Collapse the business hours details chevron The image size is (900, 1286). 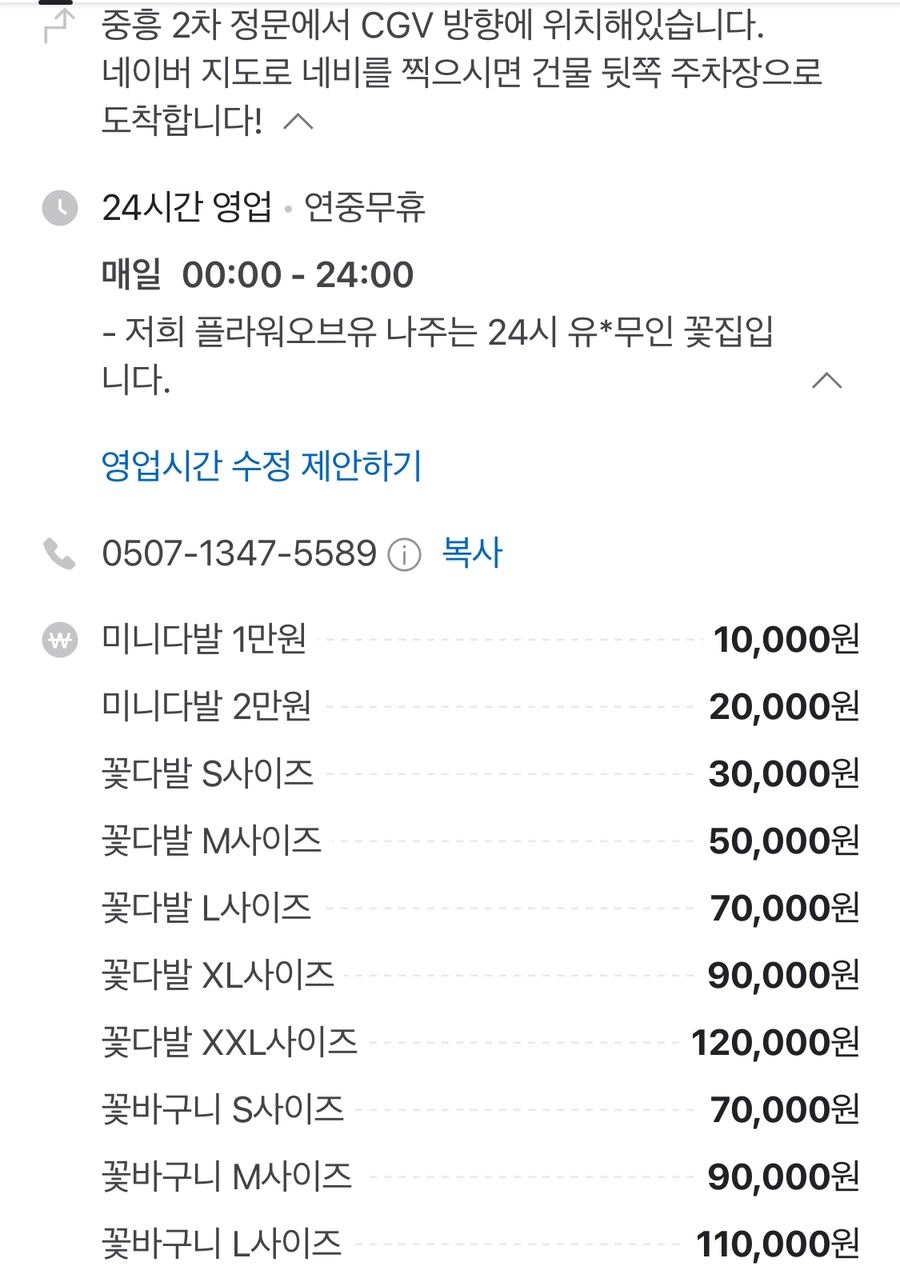[827, 380]
